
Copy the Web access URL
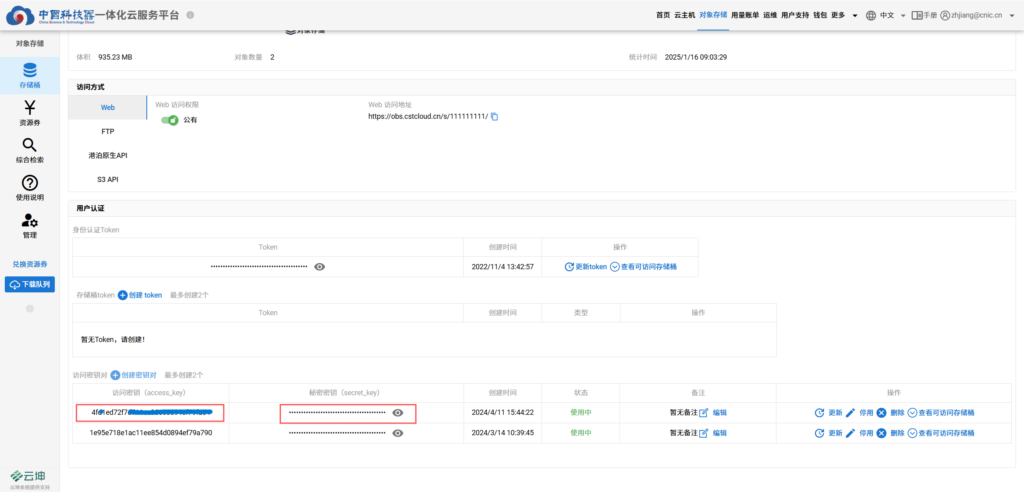494,117
